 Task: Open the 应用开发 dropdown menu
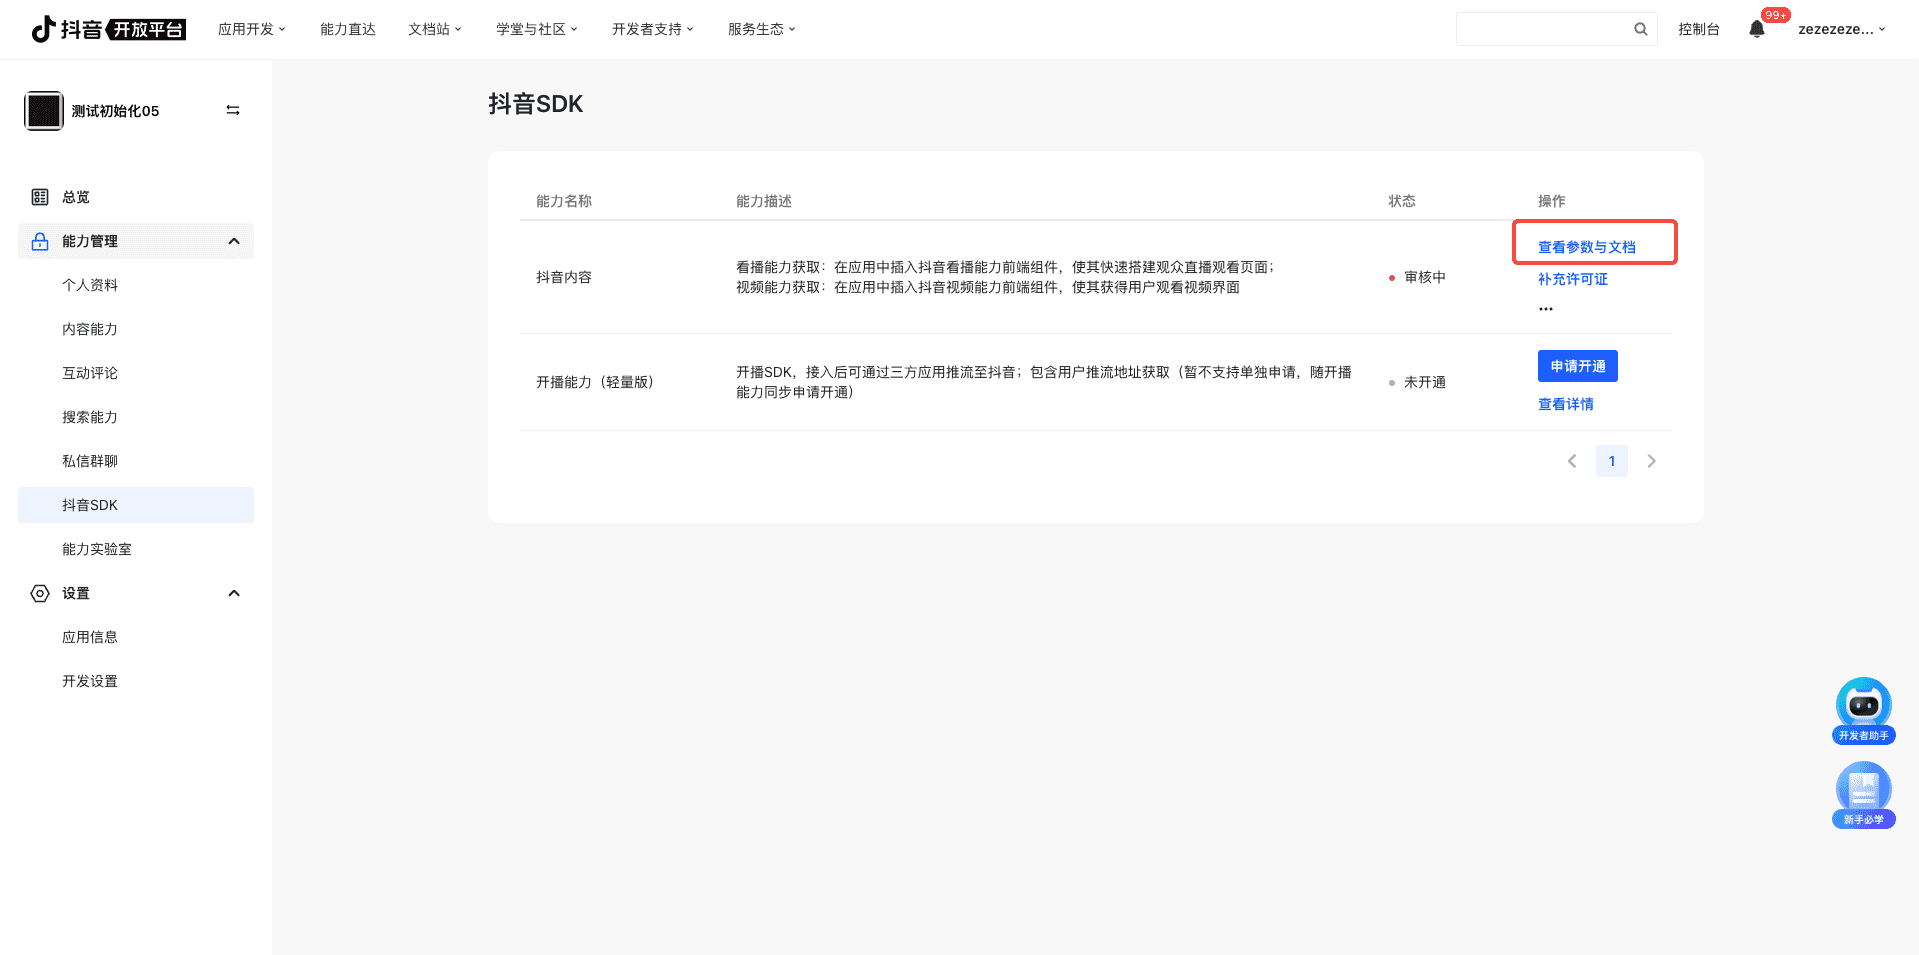click(252, 29)
